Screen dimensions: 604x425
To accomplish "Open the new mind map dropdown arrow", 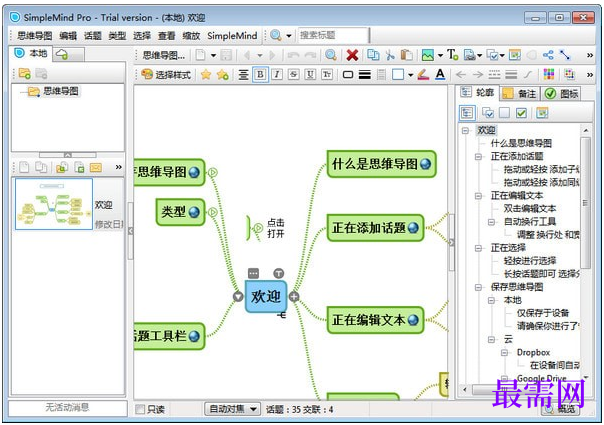I will pos(213,55).
